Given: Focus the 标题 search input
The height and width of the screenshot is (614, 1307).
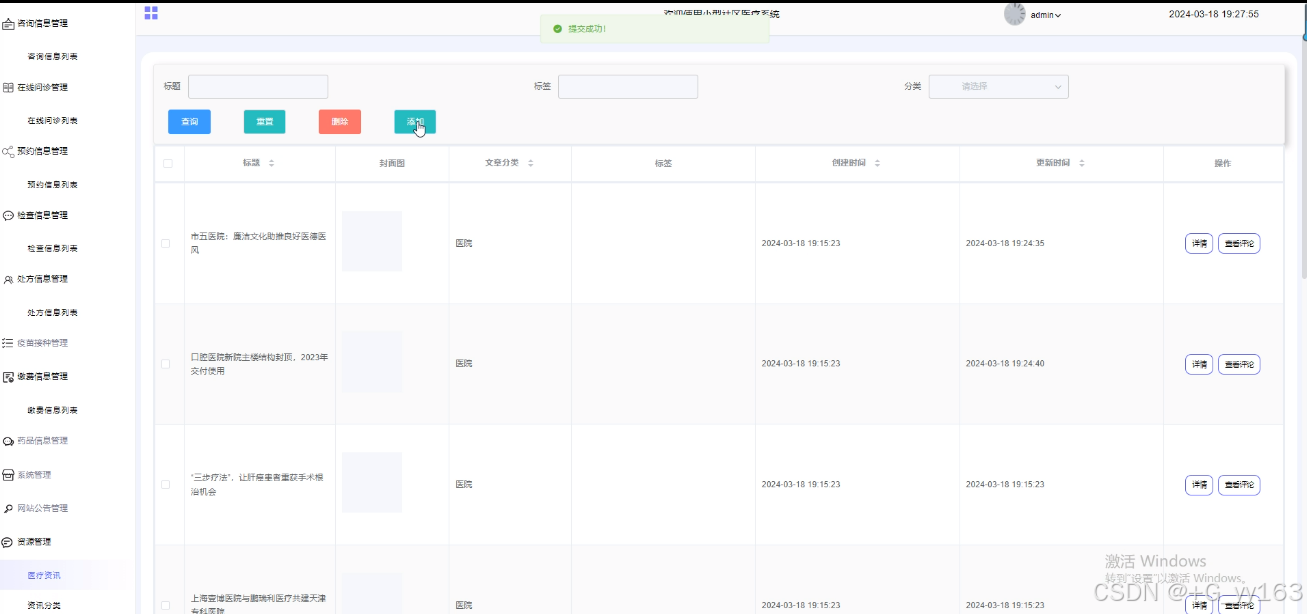Looking at the screenshot, I should pos(258,87).
